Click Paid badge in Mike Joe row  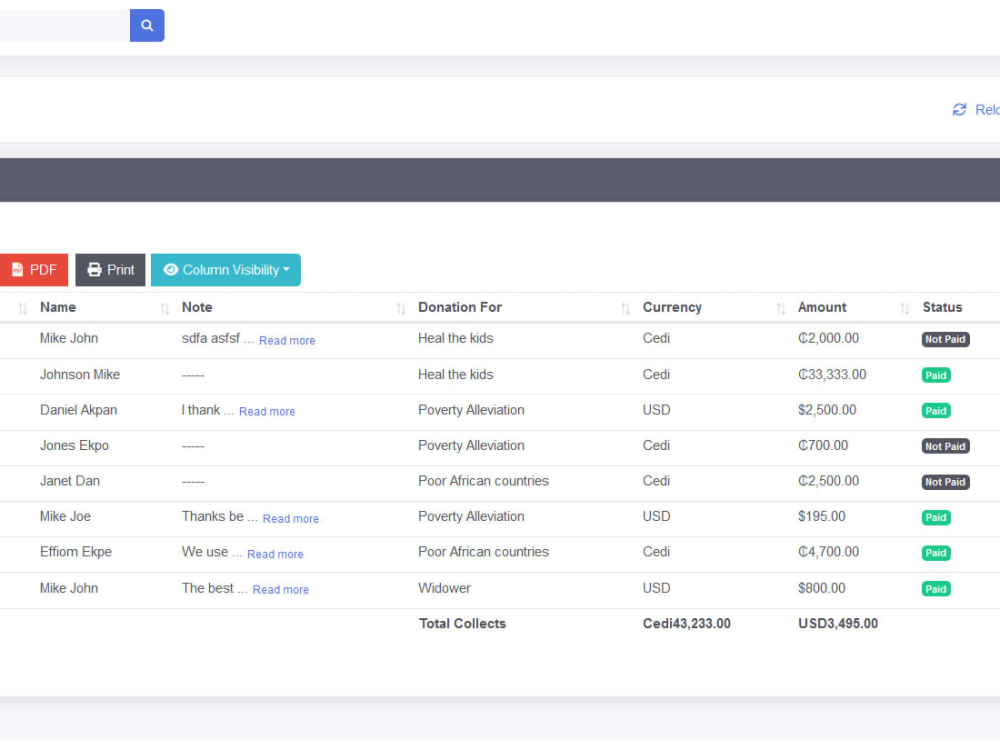[x=936, y=517]
